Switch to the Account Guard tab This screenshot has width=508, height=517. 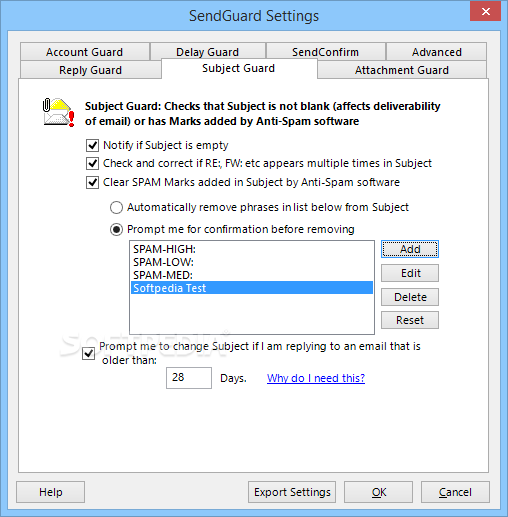pos(85,52)
